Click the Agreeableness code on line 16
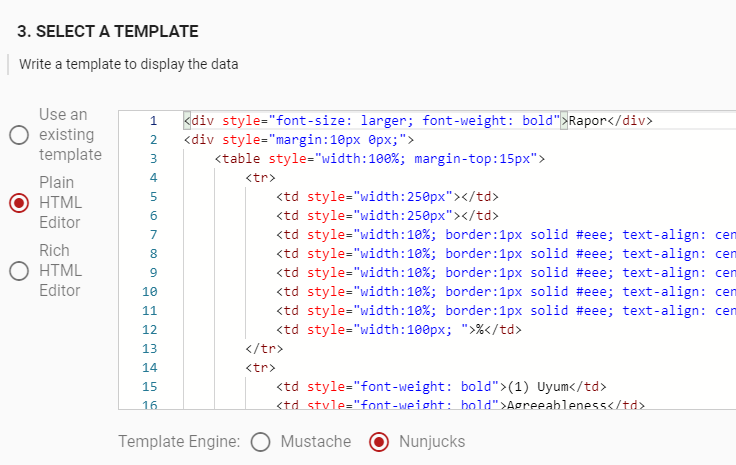This screenshot has height=465, width=736. [x=460, y=404]
